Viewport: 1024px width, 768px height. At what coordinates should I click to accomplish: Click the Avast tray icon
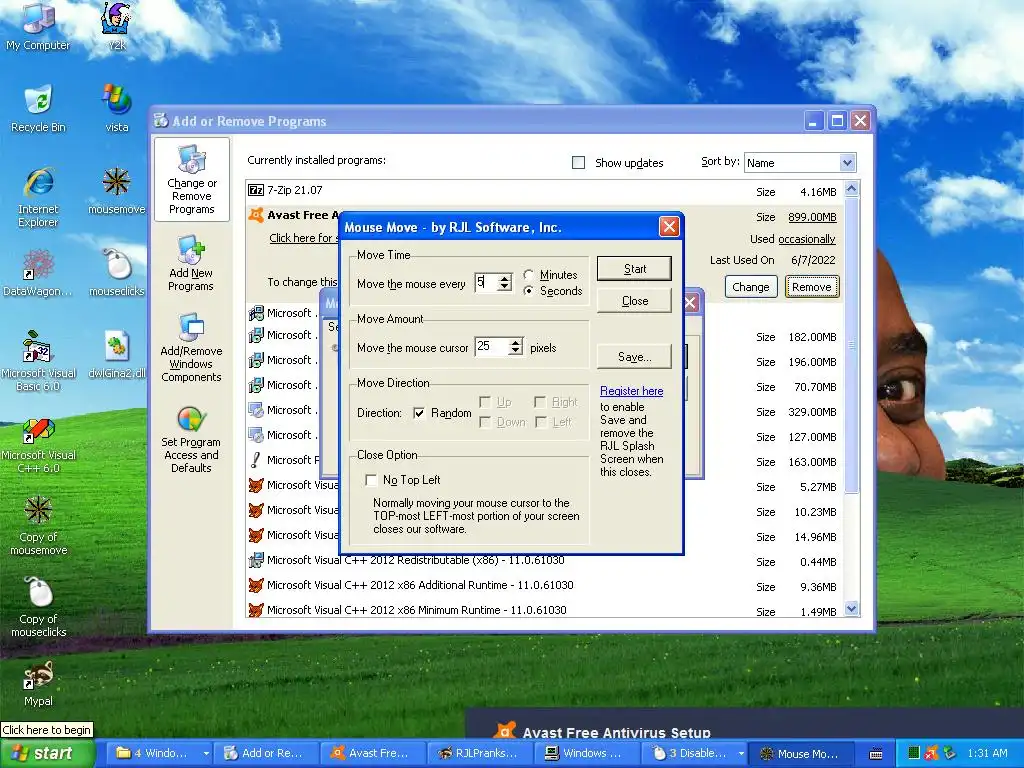pyautogui.click(x=931, y=753)
